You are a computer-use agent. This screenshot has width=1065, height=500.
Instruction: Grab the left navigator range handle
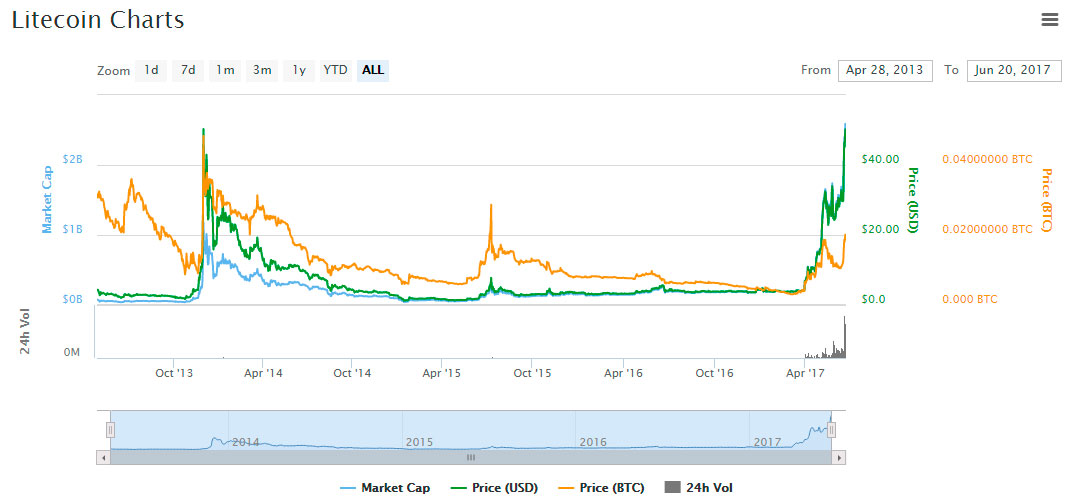[x=110, y=429]
